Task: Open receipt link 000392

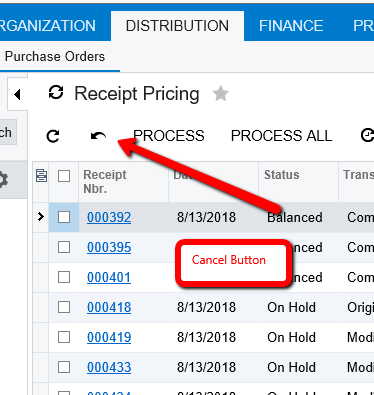Action: [109, 217]
